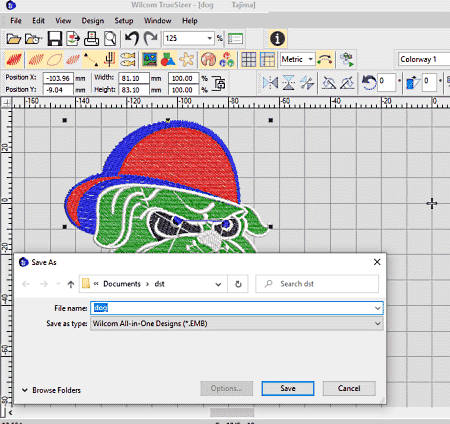Open Print Preview from the toolbar

coord(110,39)
